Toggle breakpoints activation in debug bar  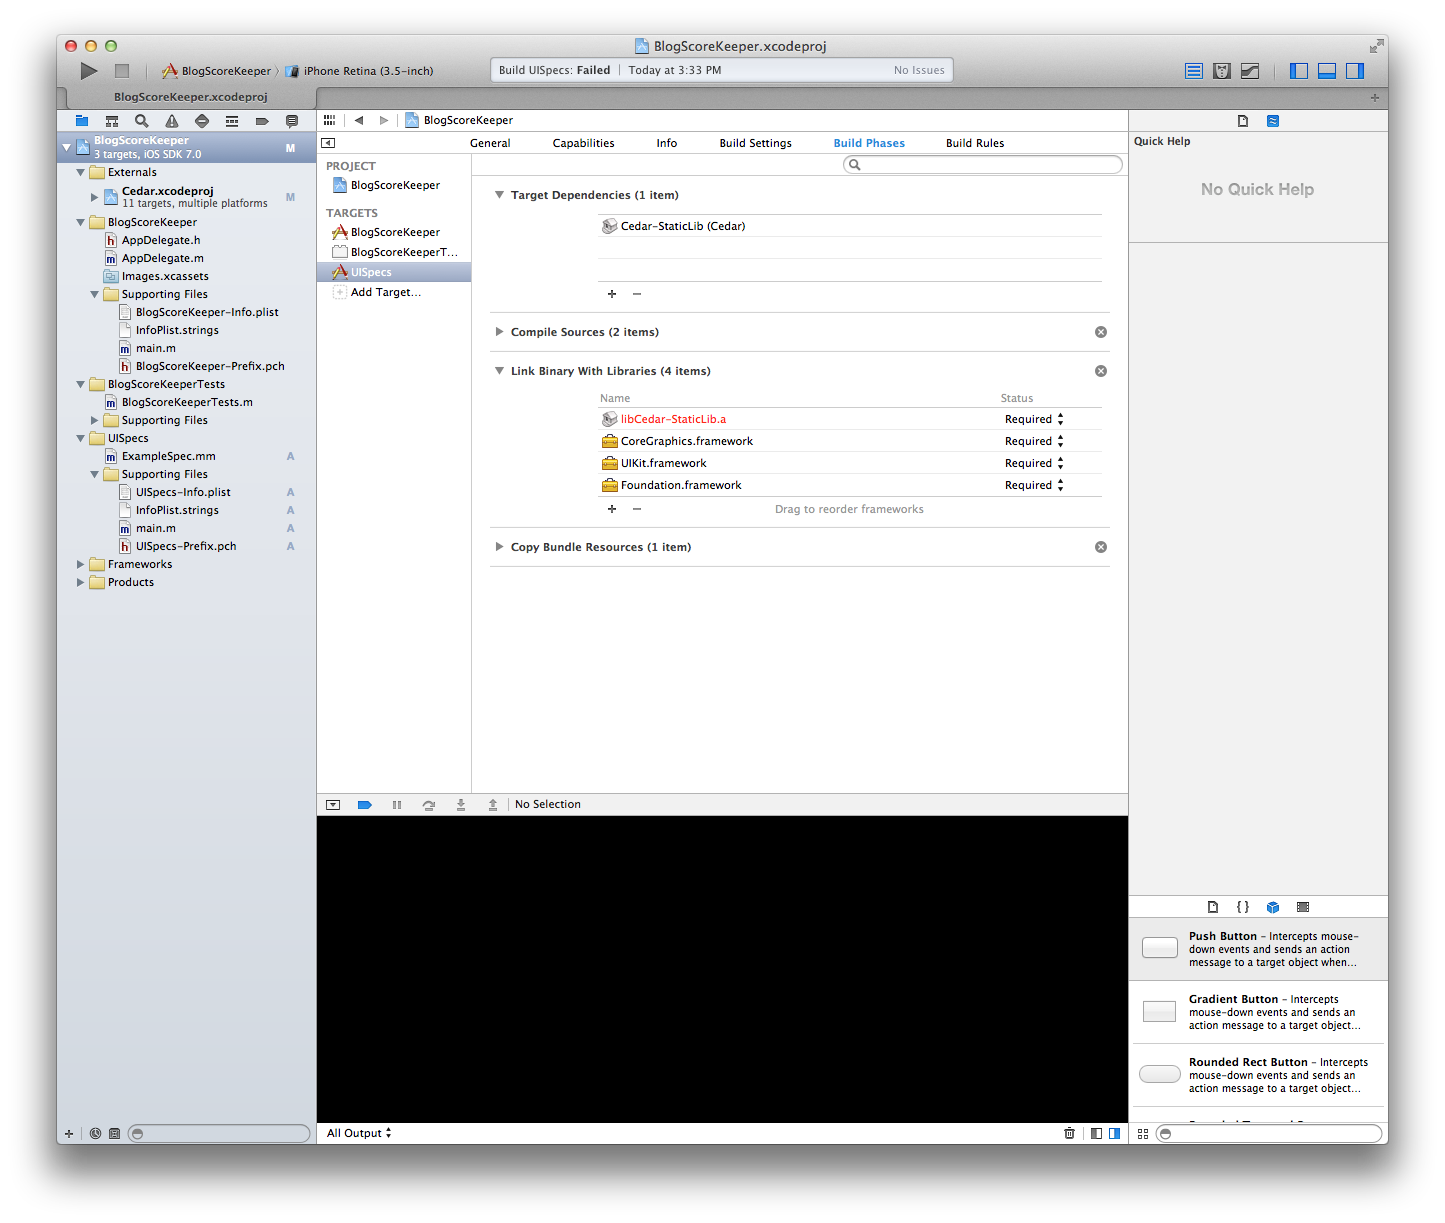point(365,804)
